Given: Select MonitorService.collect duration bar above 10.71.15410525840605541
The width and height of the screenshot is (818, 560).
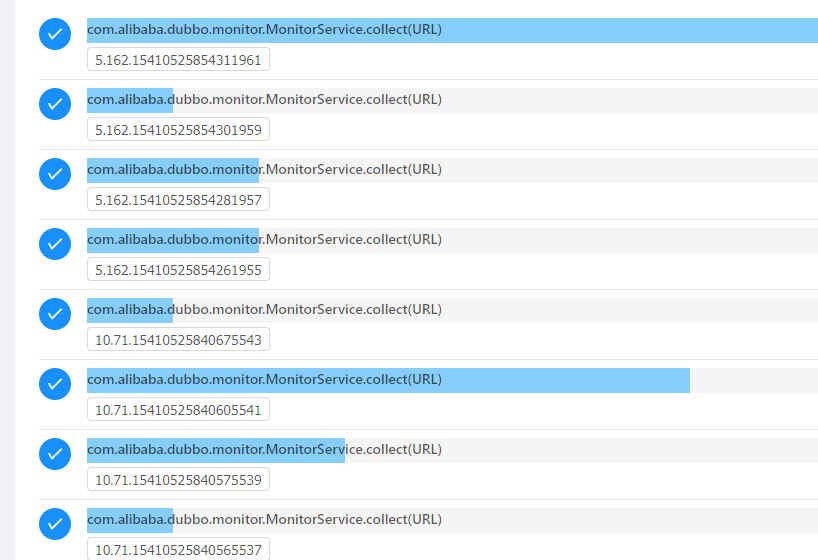Looking at the screenshot, I should click(452, 380).
